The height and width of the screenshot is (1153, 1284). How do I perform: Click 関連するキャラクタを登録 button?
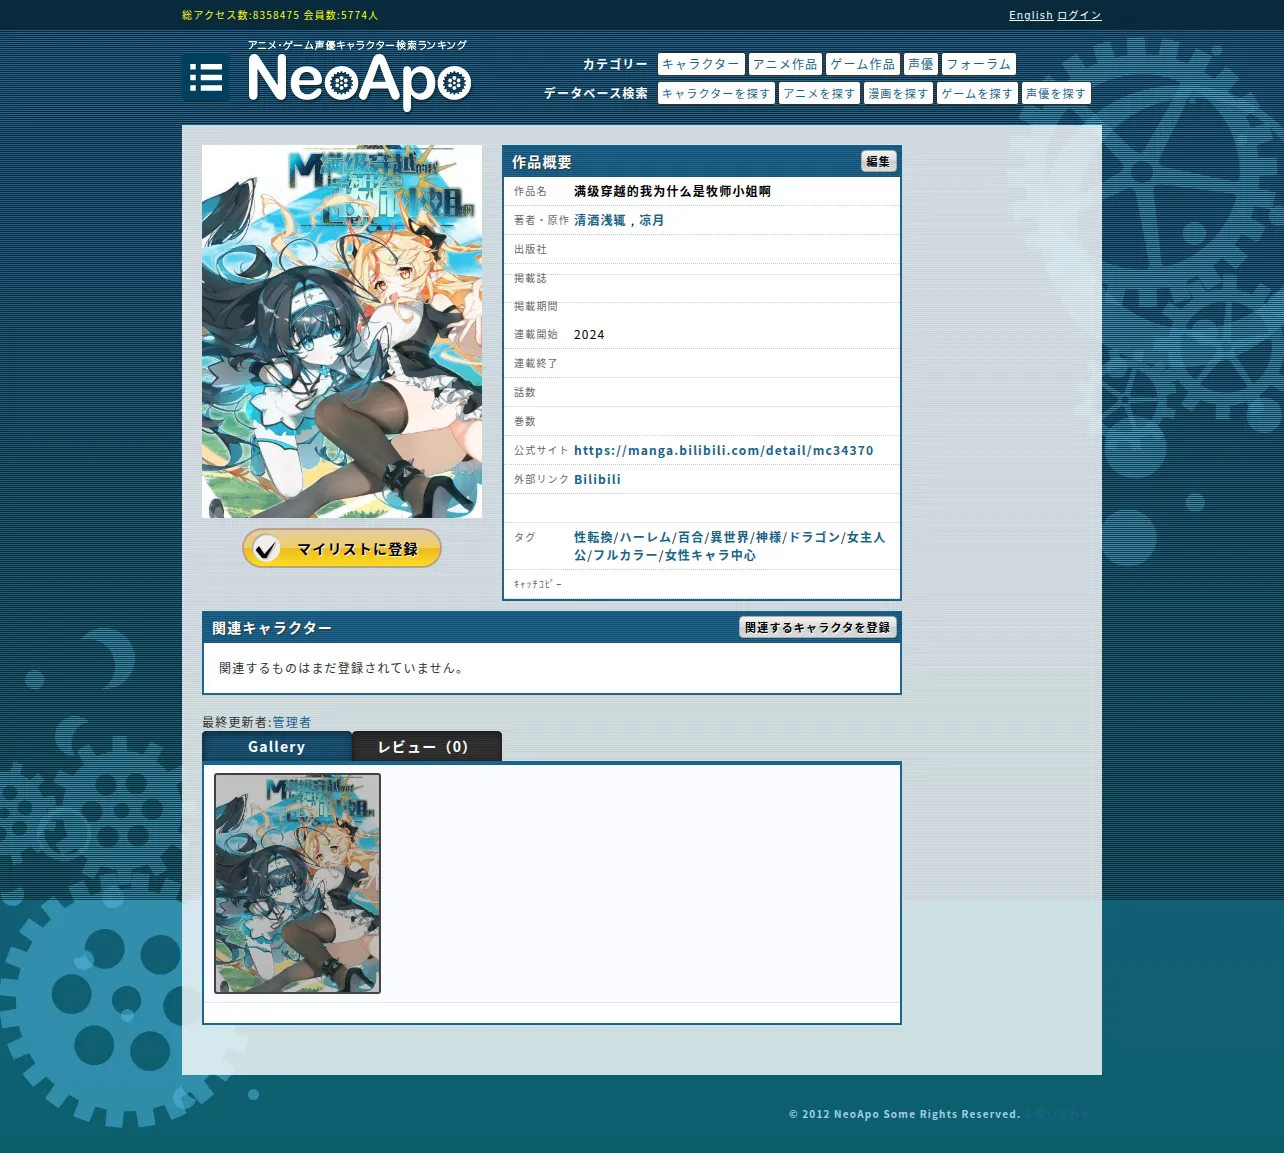pos(817,627)
